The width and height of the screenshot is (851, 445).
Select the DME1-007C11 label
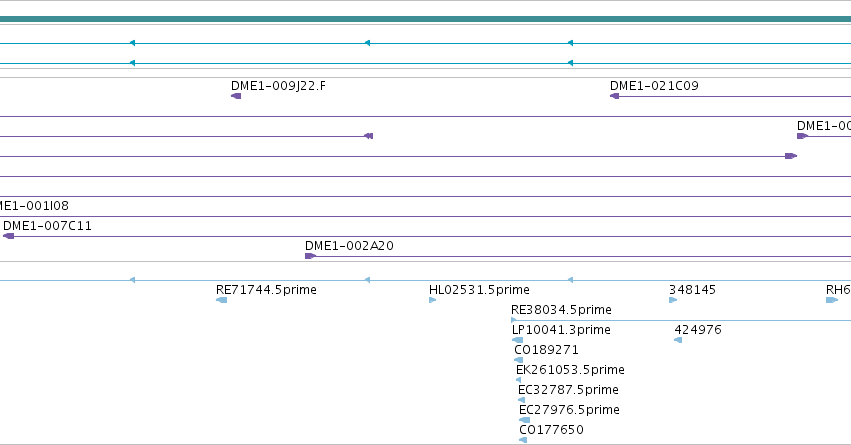47,226
